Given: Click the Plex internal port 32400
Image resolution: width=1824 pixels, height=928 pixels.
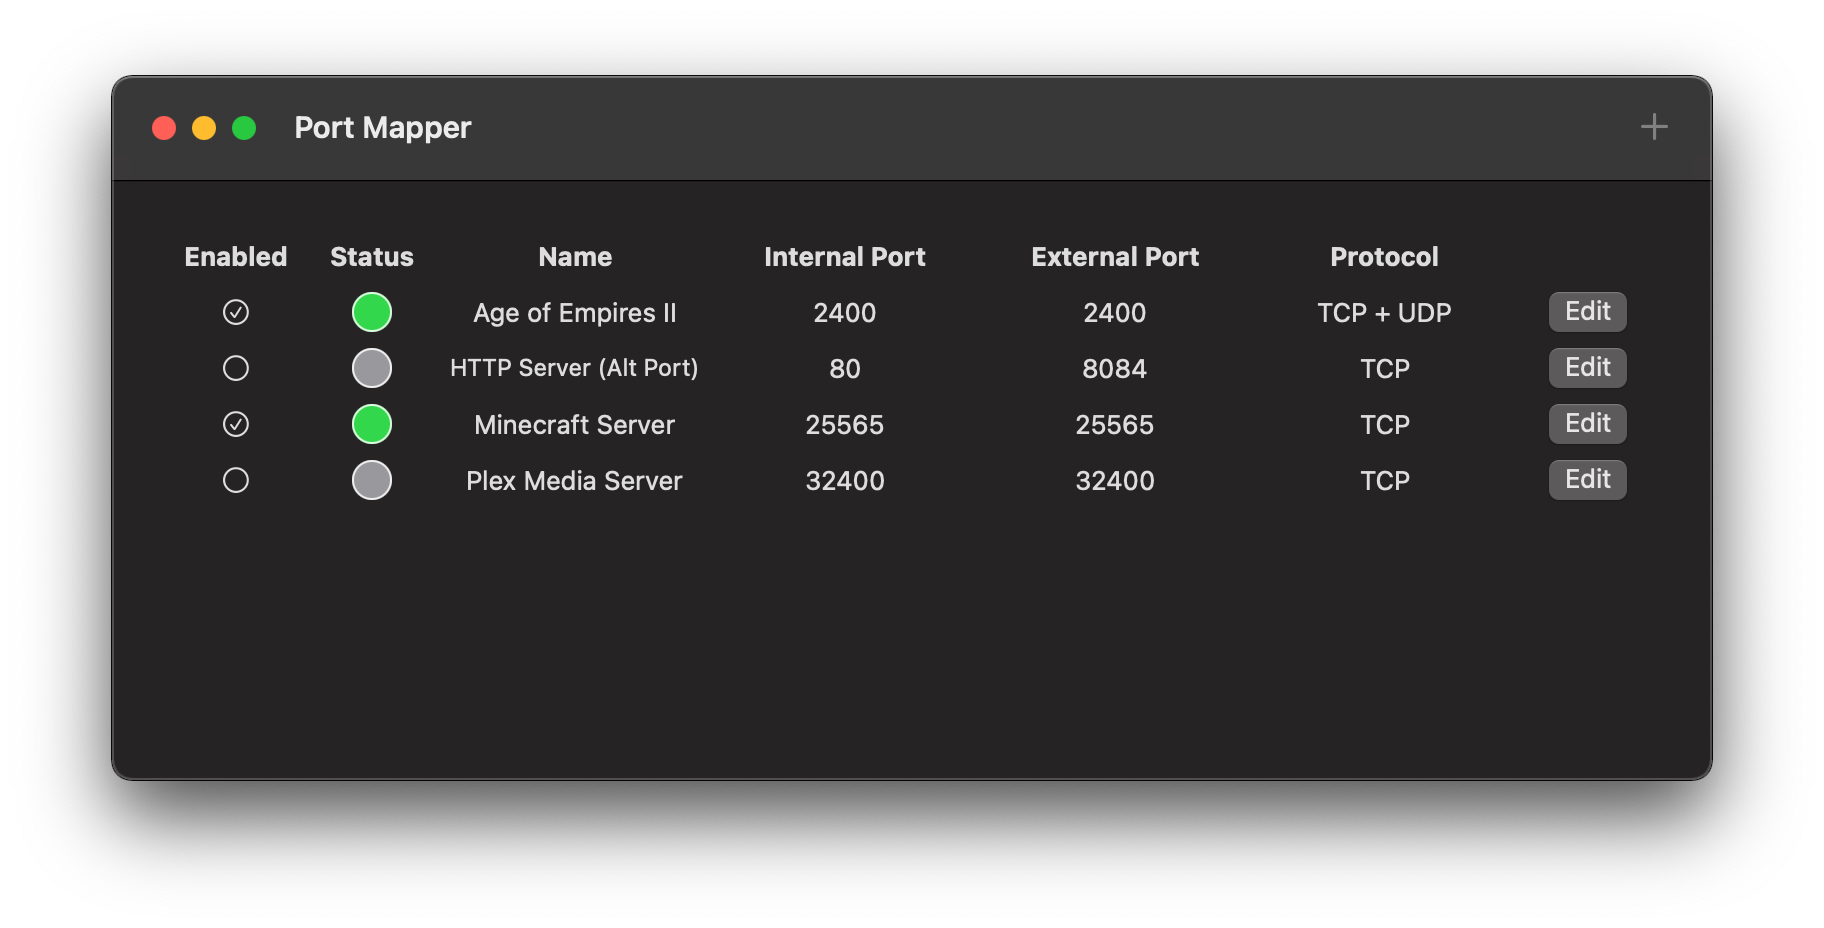Looking at the screenshot, I should click(845, 481).
